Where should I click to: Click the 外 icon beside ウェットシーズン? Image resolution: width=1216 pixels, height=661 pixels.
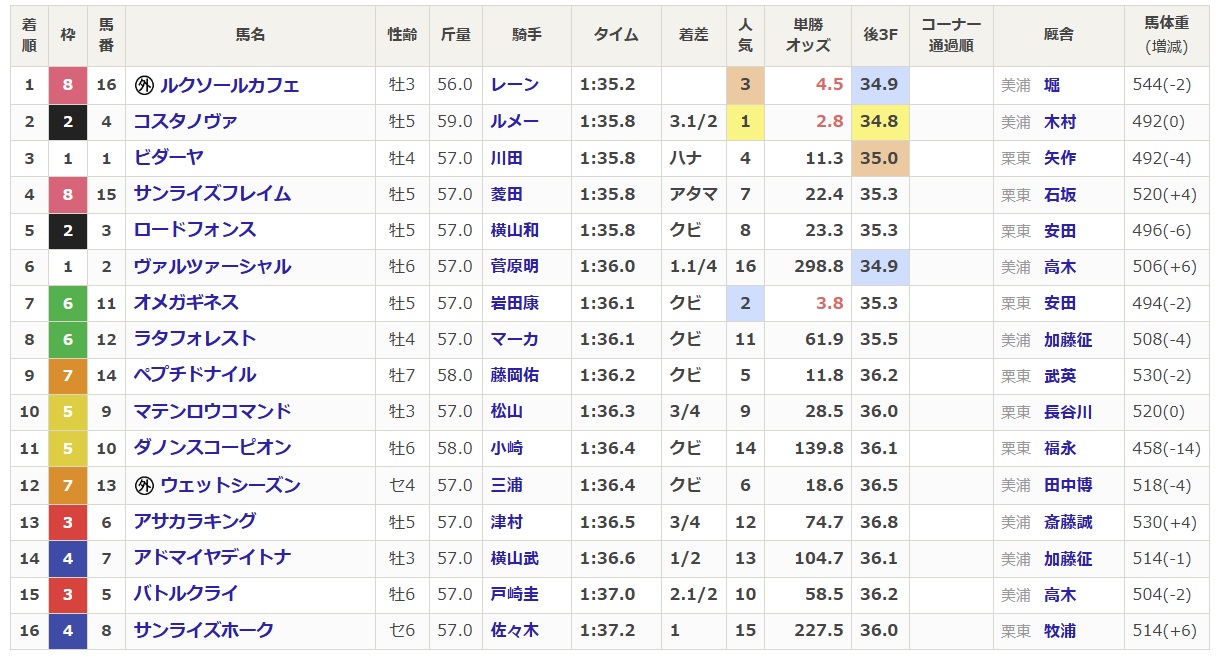point(144,485)
